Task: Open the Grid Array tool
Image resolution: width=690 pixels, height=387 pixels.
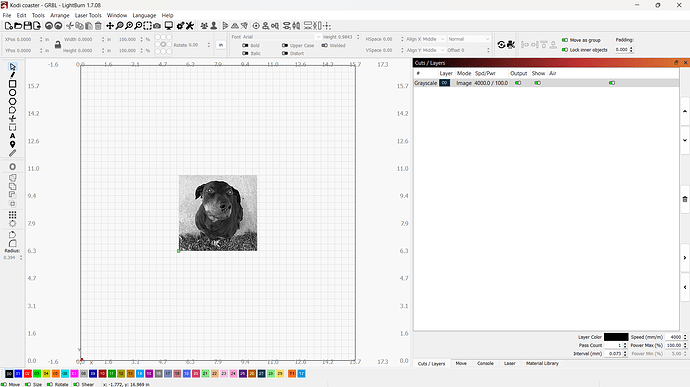Action: click(12, 214)
